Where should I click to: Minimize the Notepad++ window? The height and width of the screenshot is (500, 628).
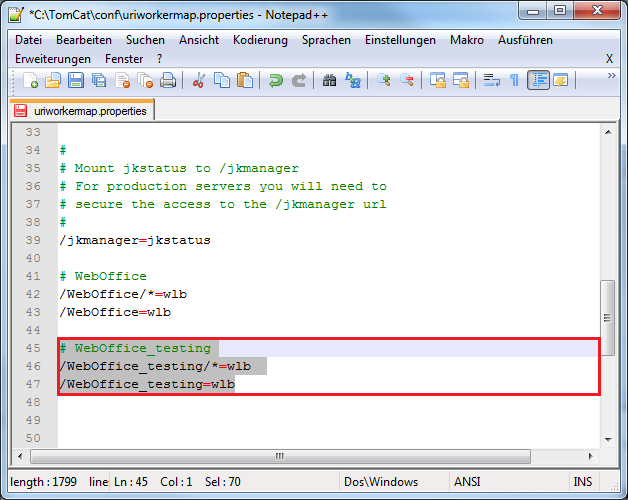(x=533, y=11)
